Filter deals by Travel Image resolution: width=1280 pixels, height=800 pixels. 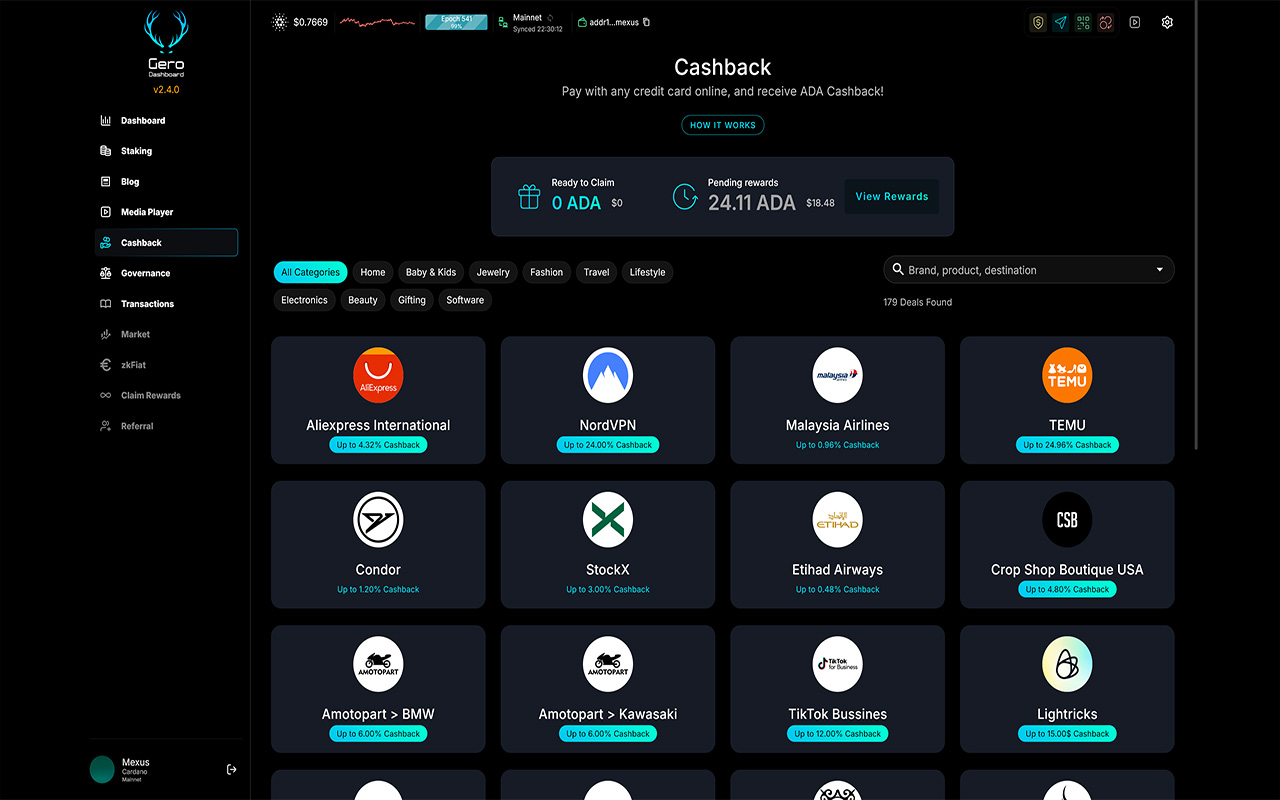[597, 272]
